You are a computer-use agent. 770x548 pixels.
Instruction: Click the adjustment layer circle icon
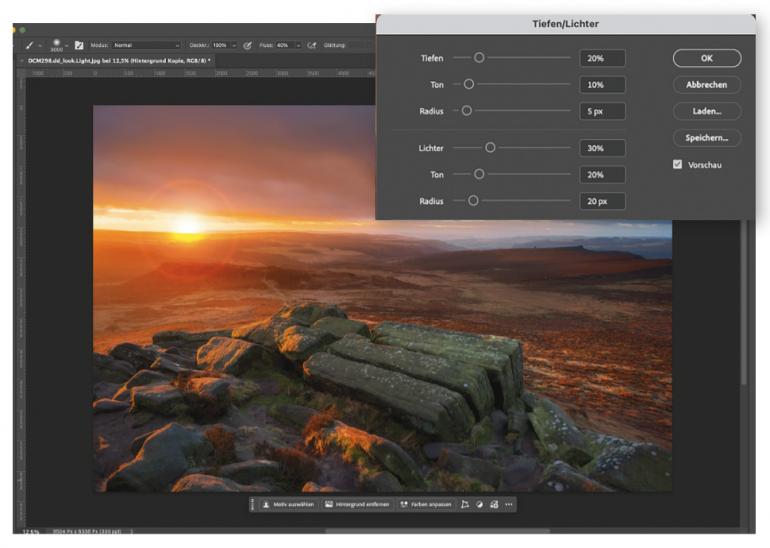[480, 504]
